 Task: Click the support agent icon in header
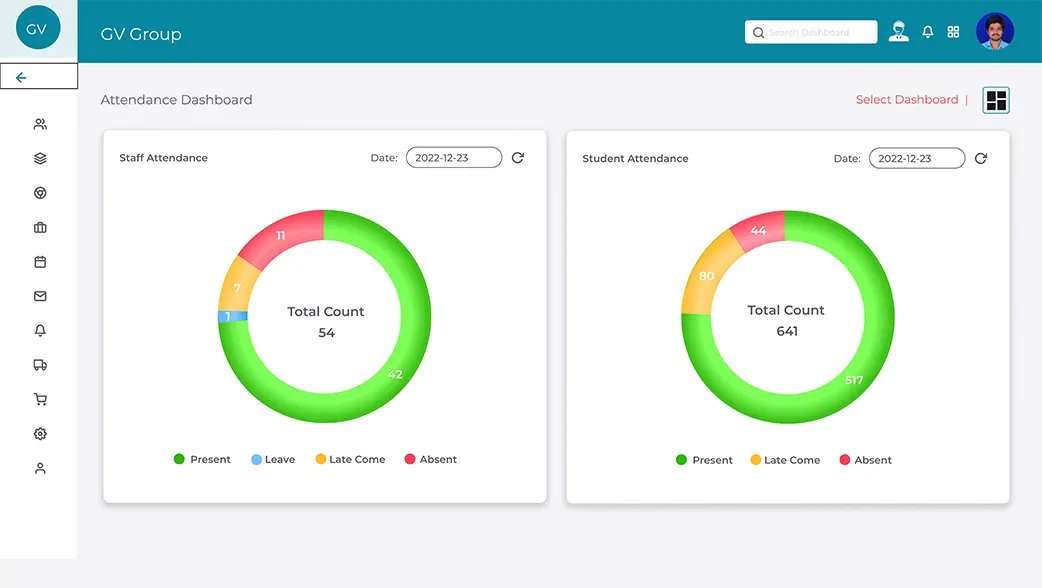click(x=898, y=31)
